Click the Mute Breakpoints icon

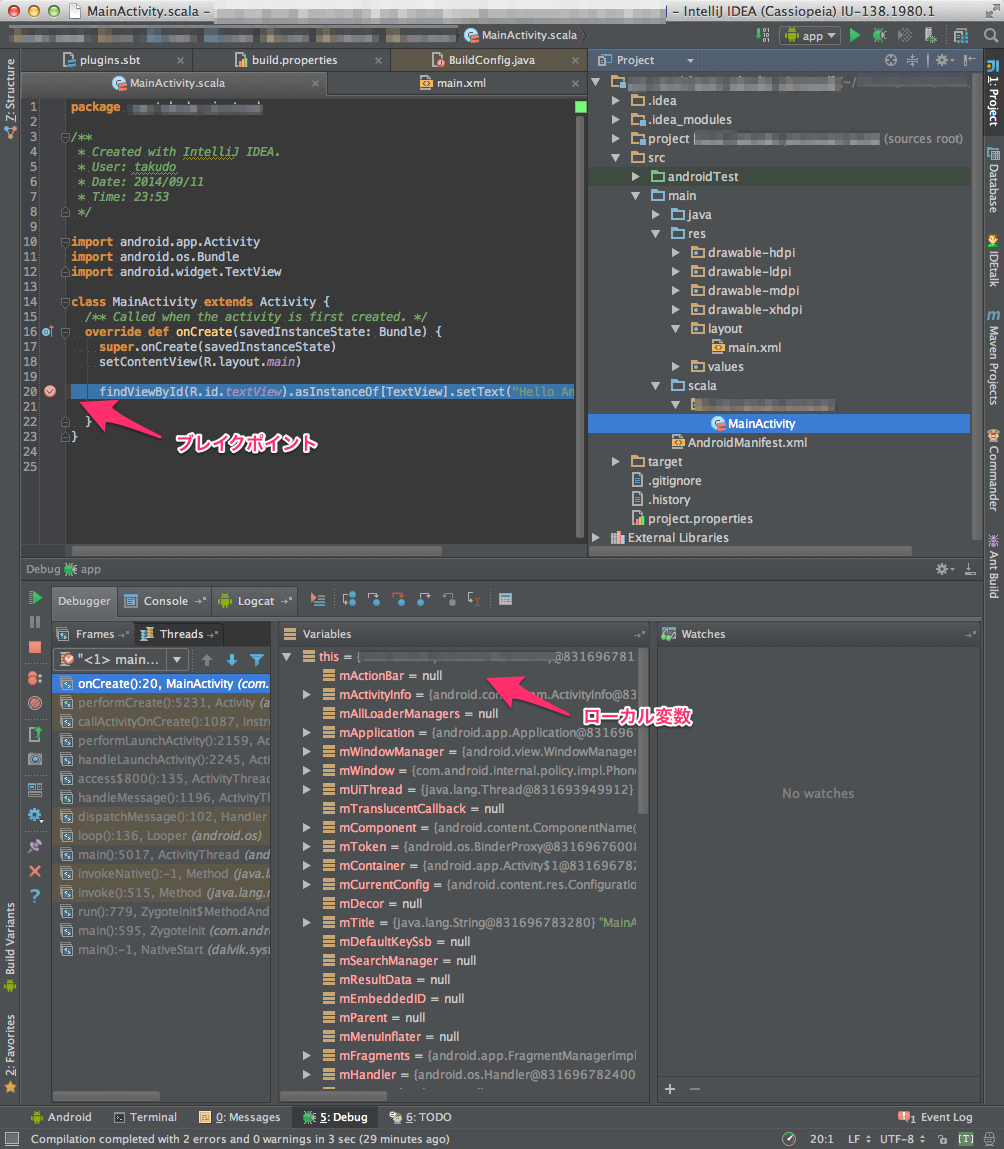point(35,702)
